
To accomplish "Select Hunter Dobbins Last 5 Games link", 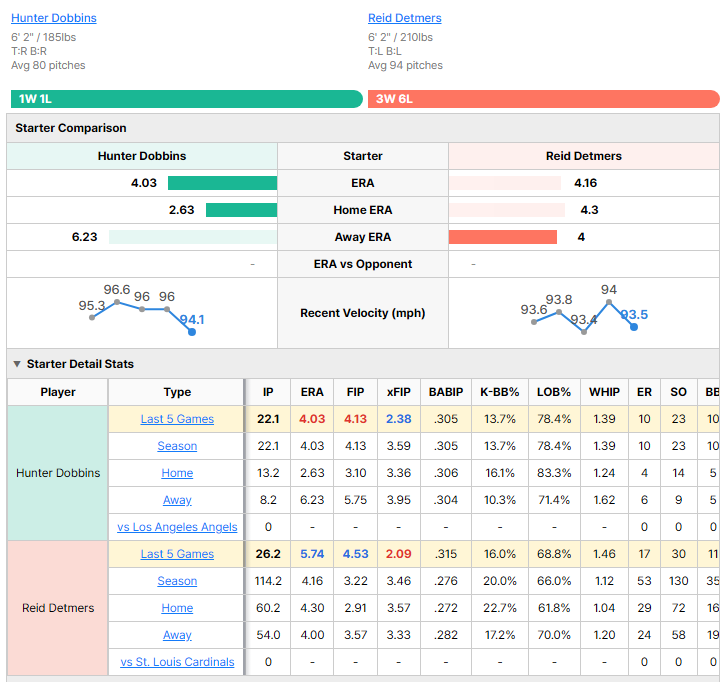I will (177, 419).
